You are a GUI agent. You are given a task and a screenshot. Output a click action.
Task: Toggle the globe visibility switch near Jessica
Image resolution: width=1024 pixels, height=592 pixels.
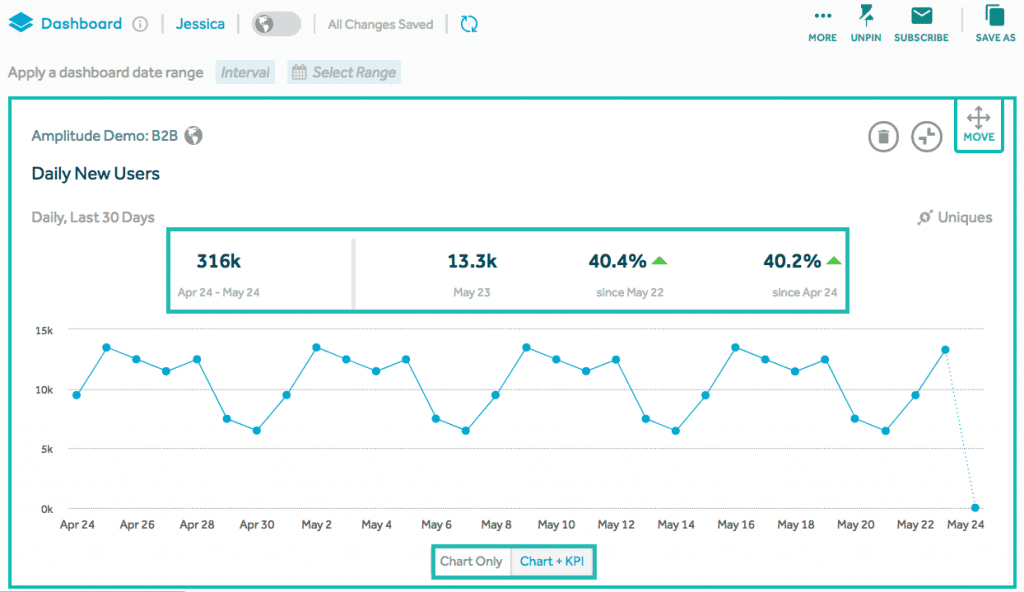point(276,23)
